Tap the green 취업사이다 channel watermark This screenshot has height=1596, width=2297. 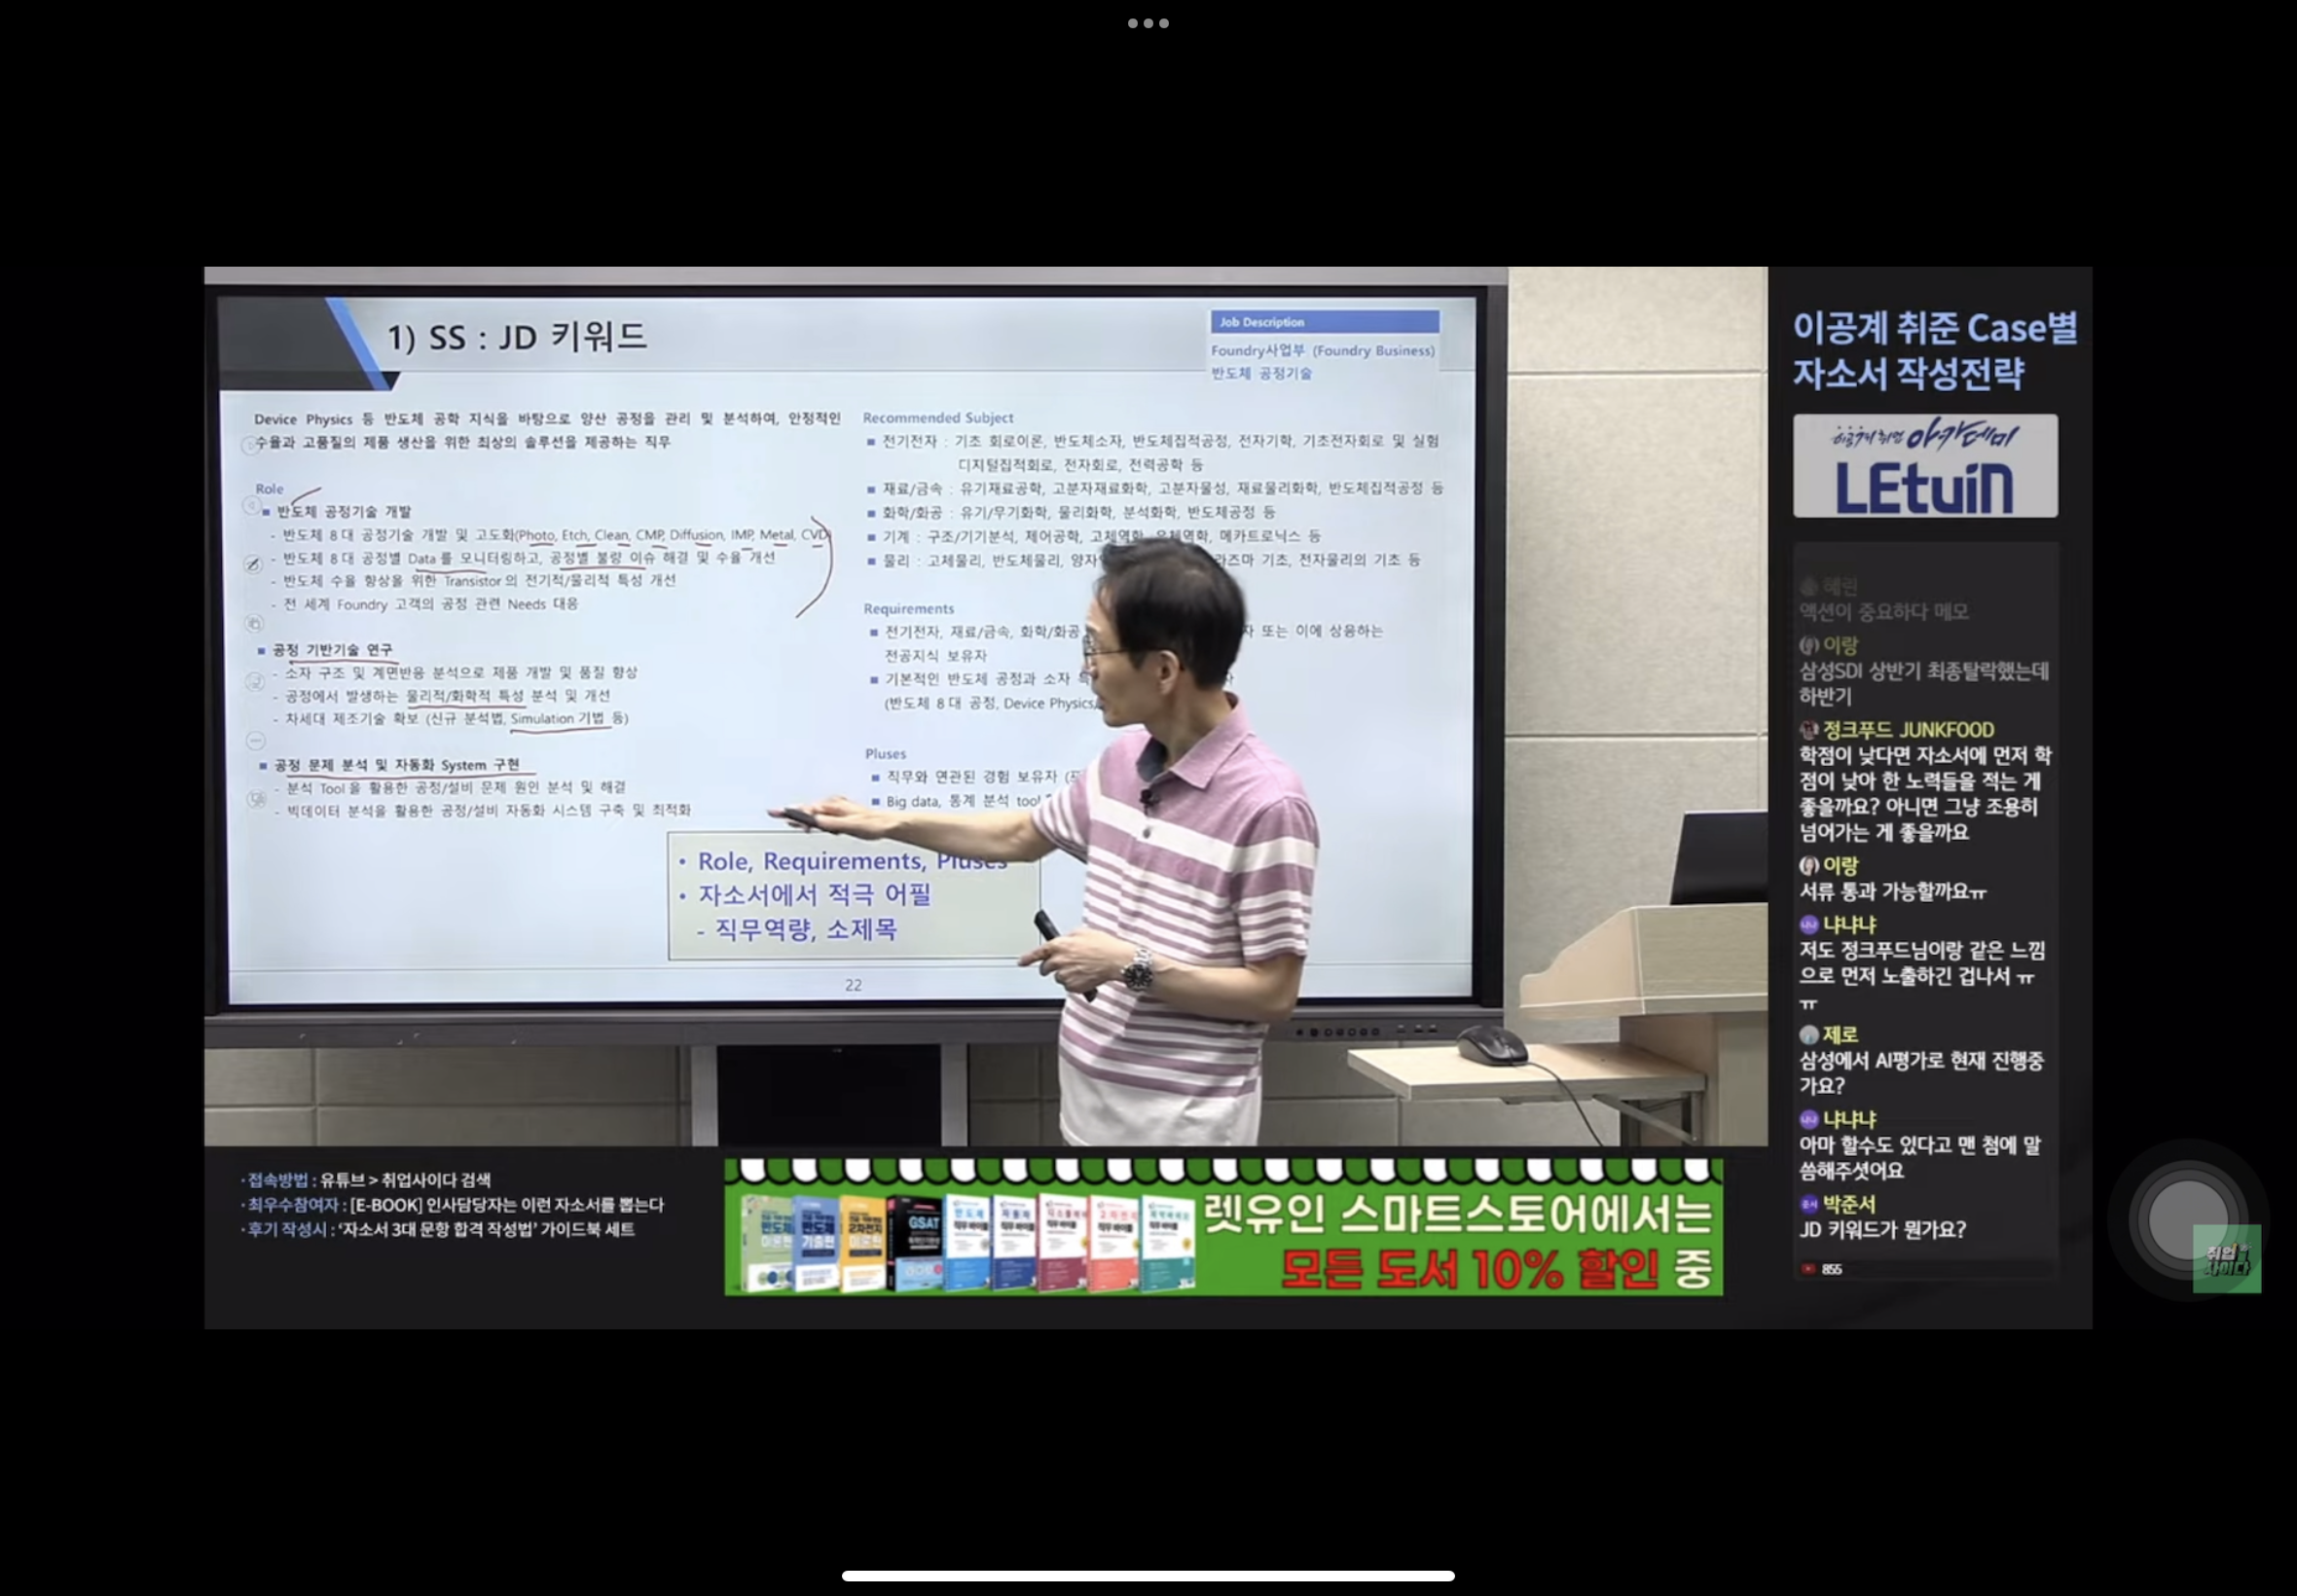point(2226,1259)
